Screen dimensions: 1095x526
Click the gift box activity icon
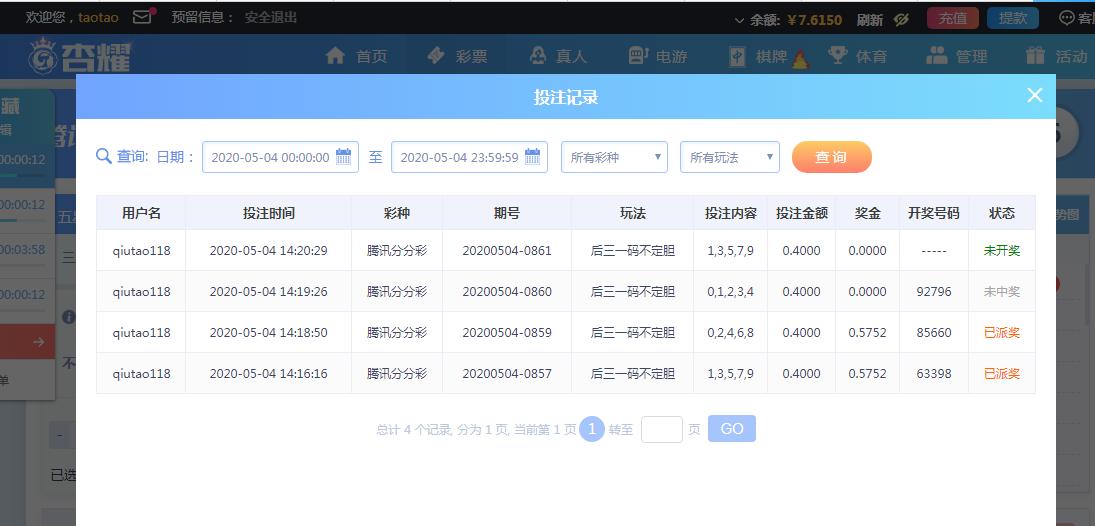[x=1036, y=55]
